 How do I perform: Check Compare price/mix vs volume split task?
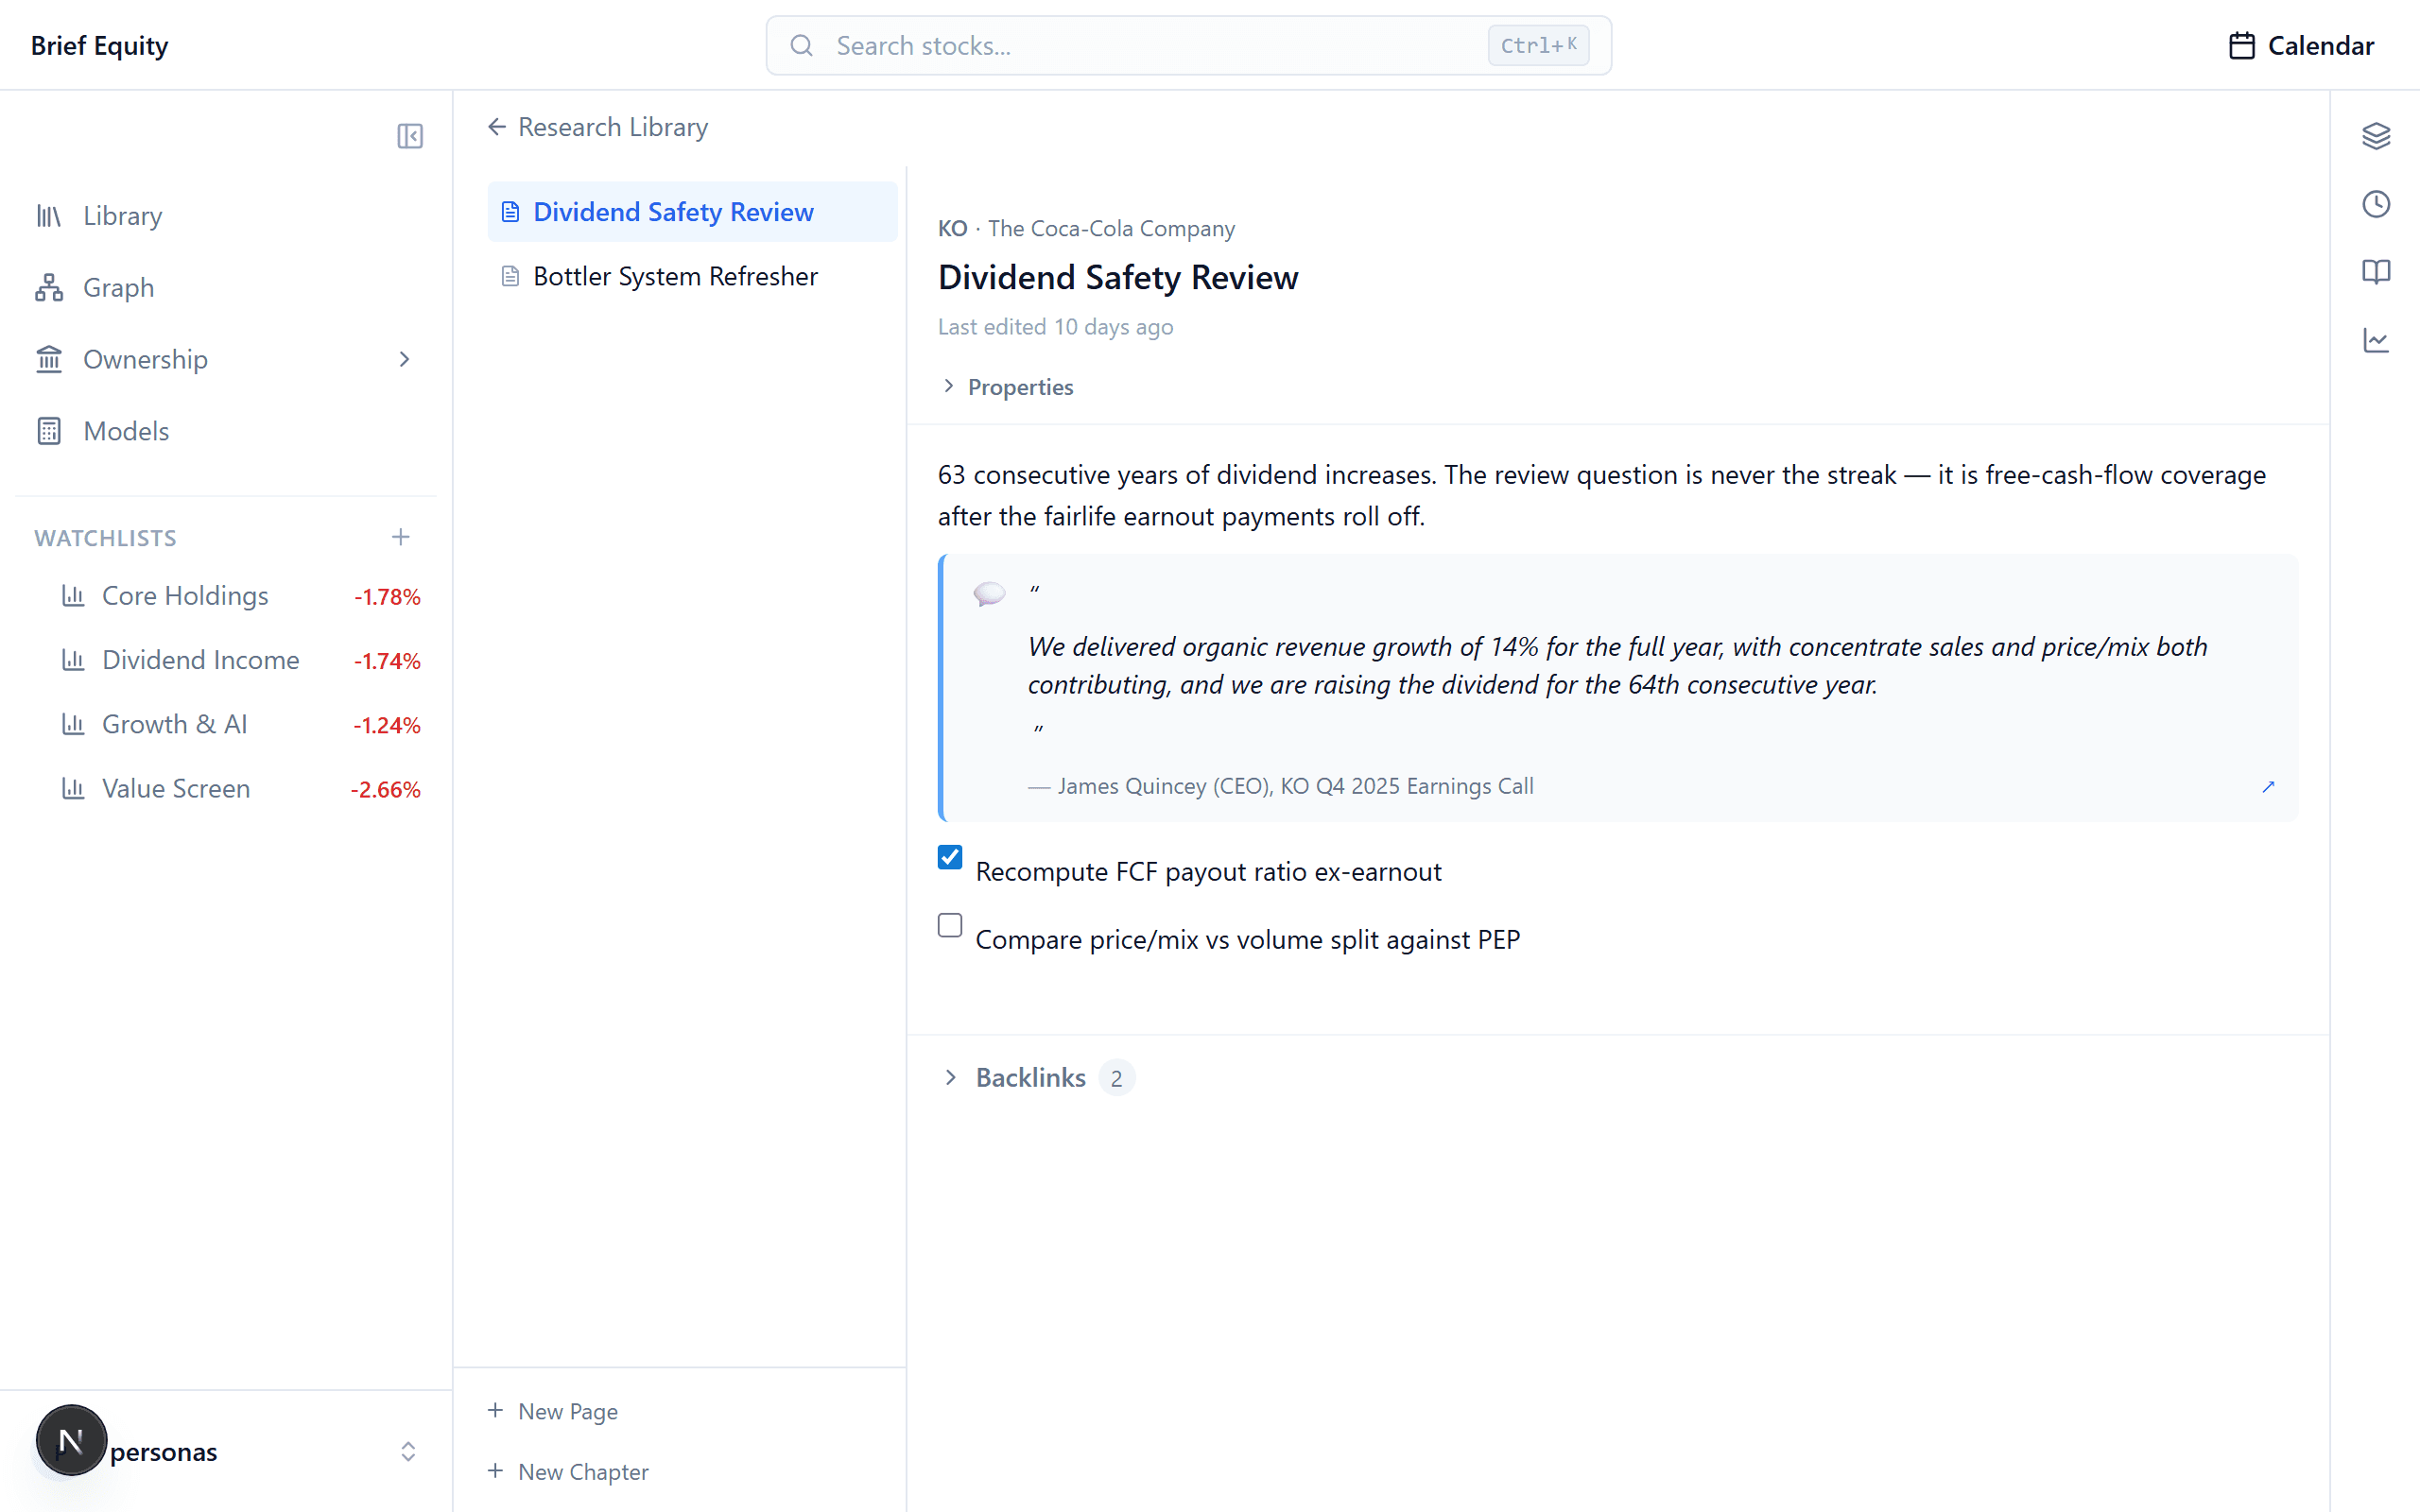click(x=950, y=925)
